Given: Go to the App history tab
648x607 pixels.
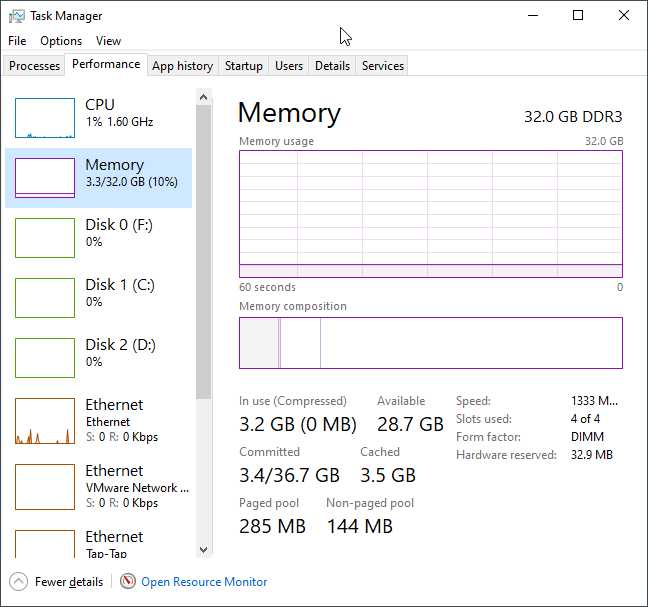Looking at the screenshot, I should pos(182,66).
